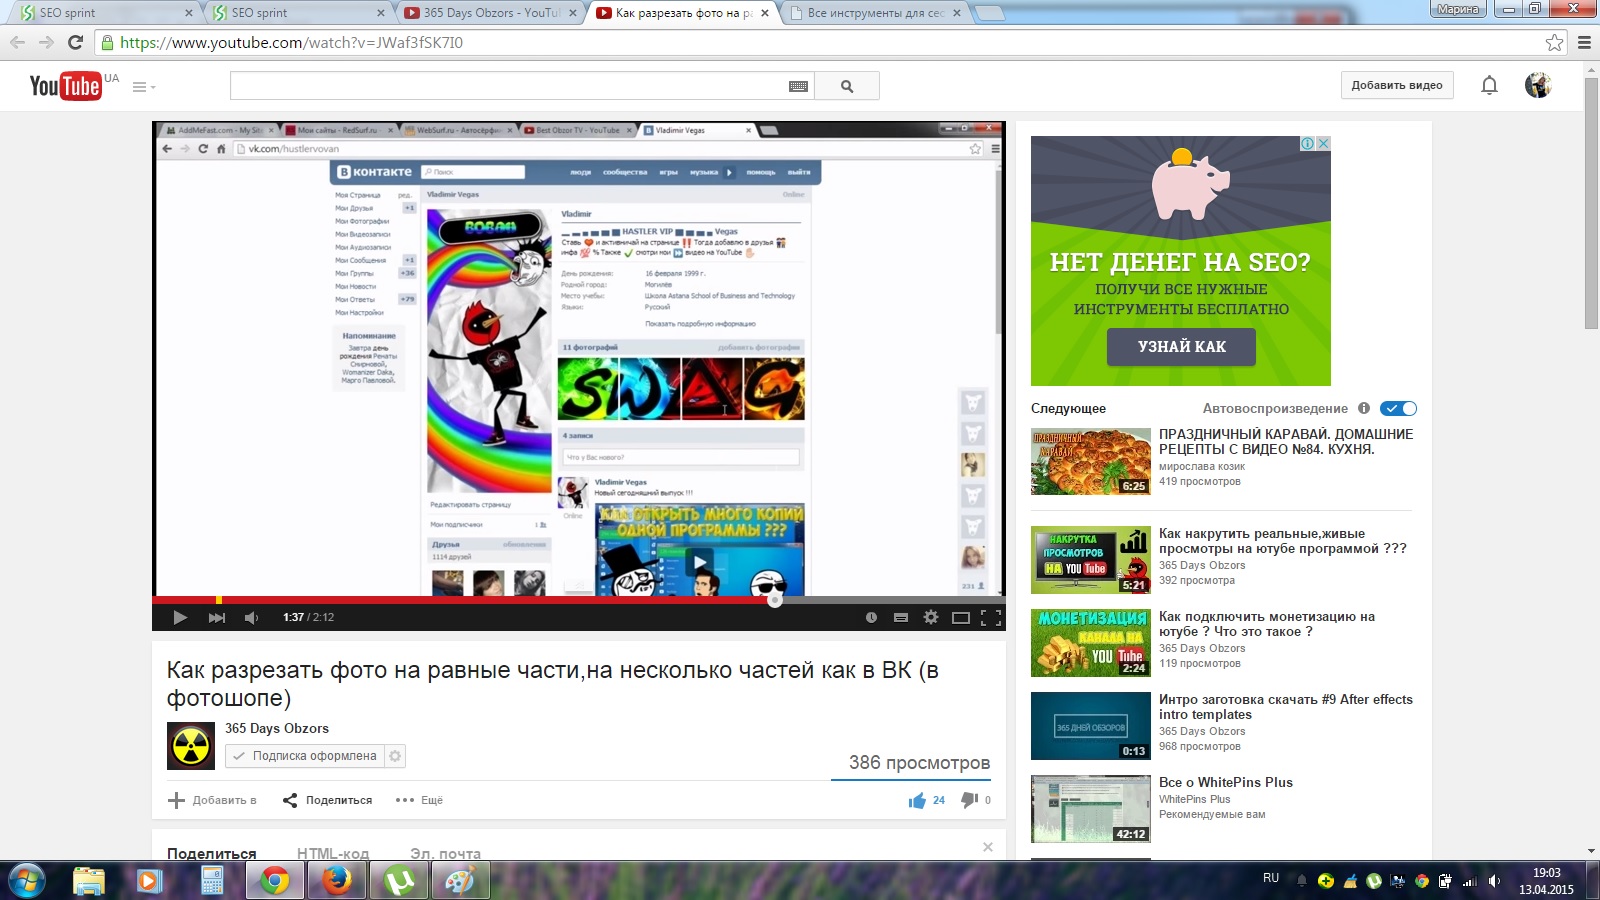The height and width of the screenshot is (900, 1600).
Task: Open Firefox from taskbar
Action: coord(338,881)
